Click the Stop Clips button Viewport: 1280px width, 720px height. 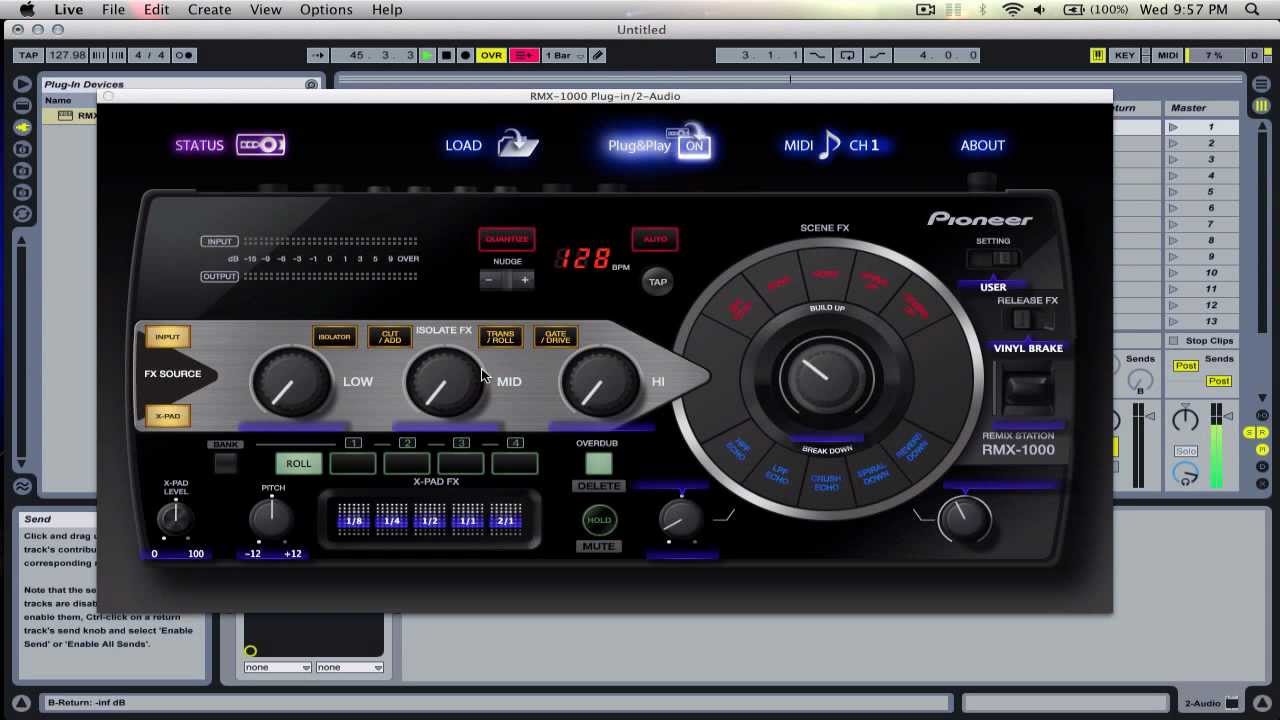click(x=1202, y=340)
